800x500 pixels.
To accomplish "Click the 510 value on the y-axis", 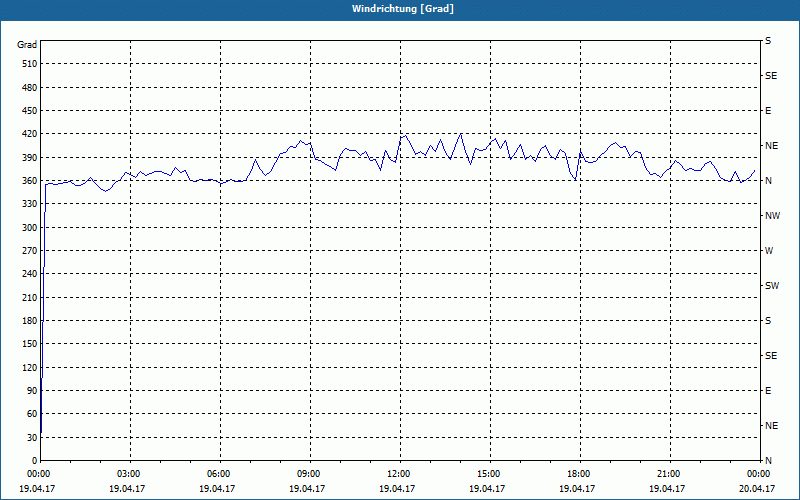I will 30,64.
